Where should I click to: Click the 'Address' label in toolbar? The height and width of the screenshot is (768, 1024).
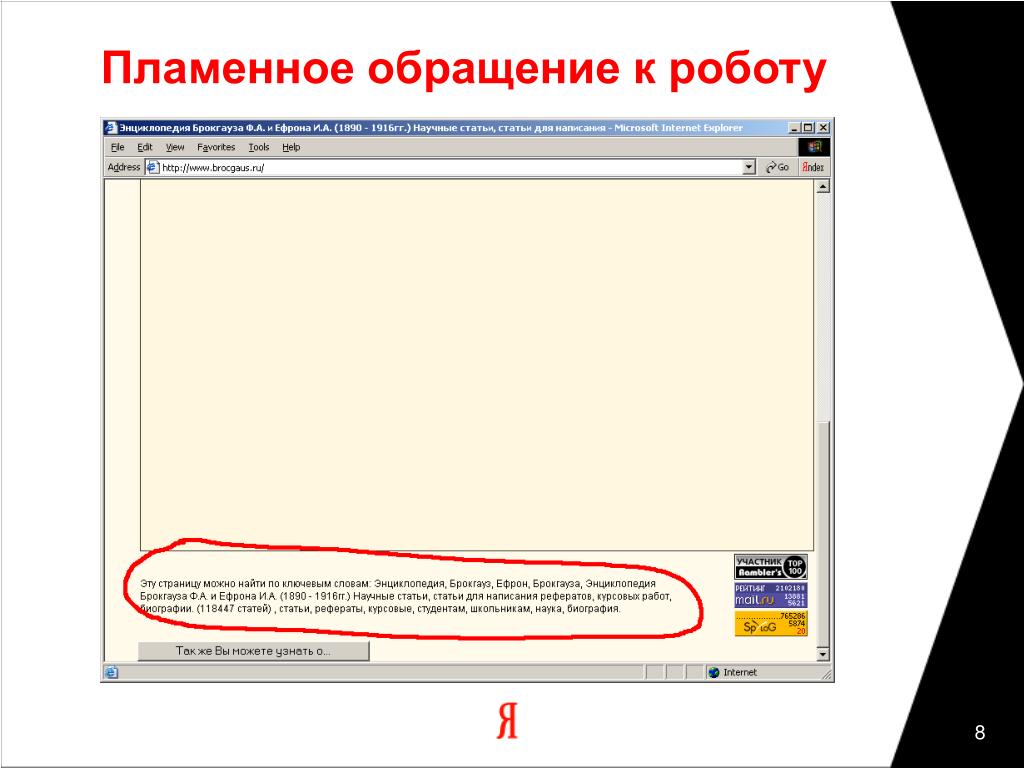coord(124,167)
